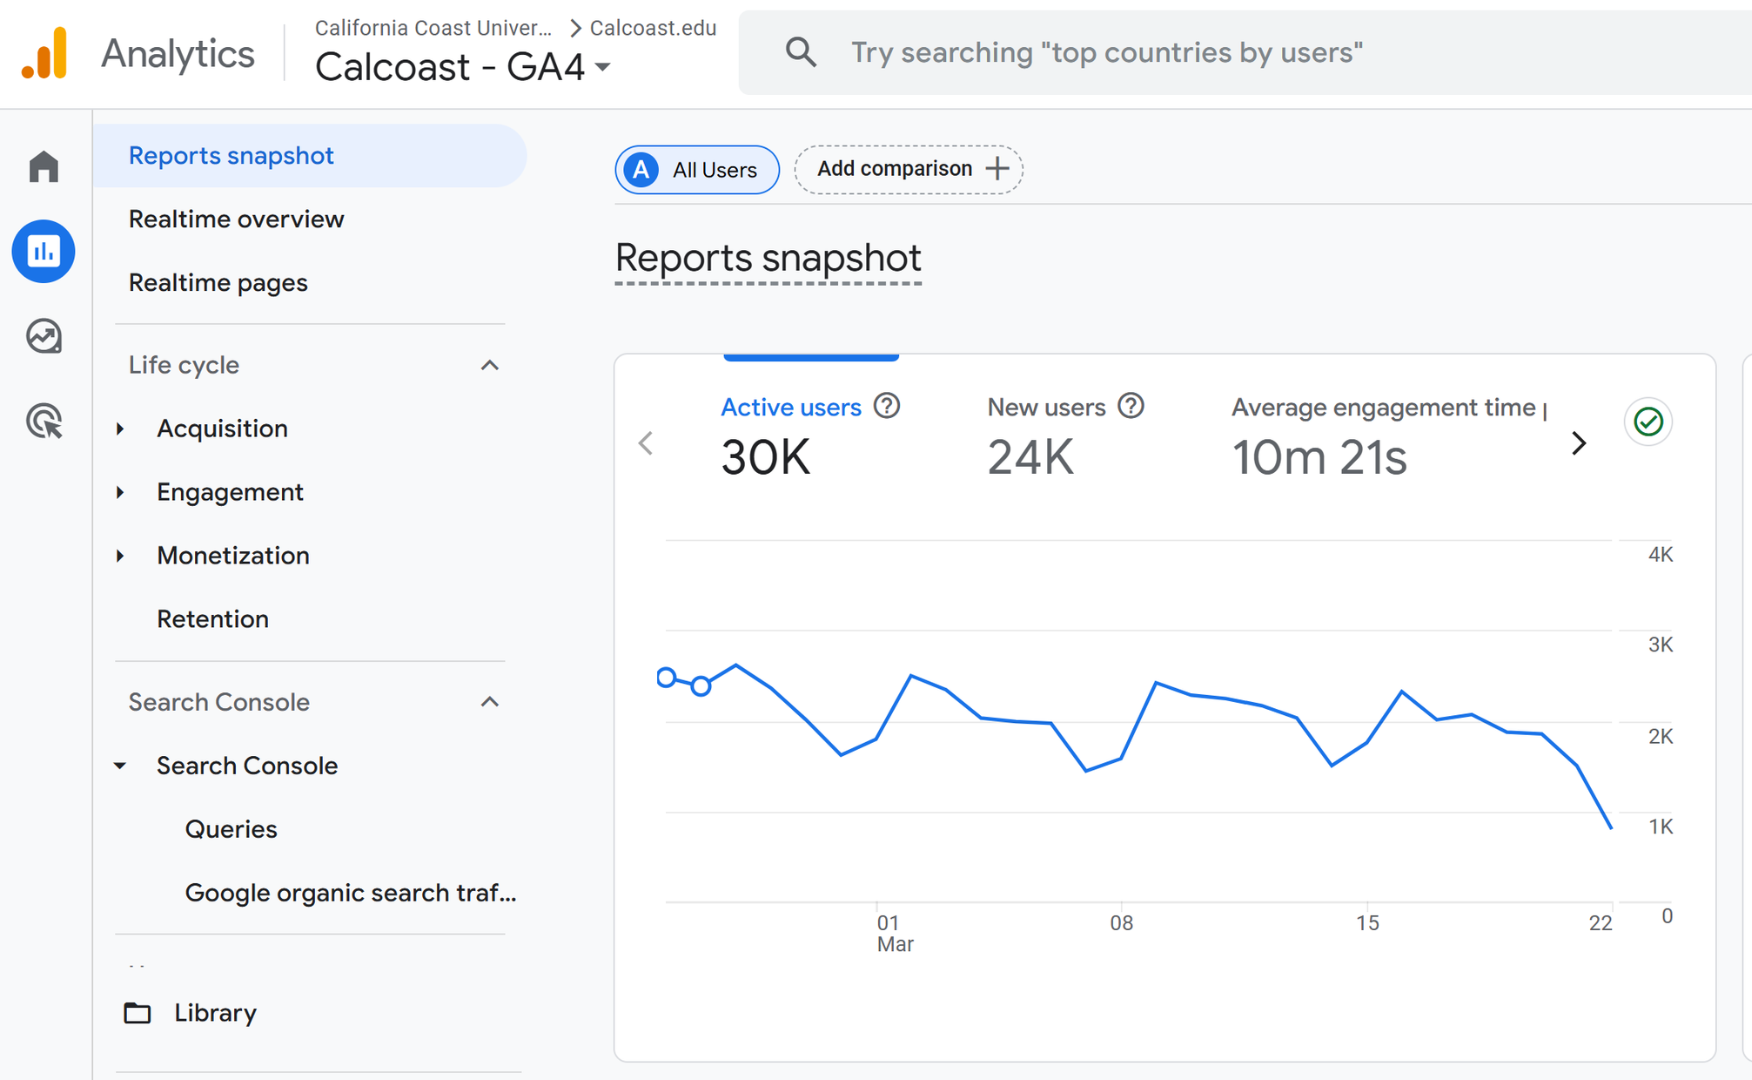Expand the Acquisition tree item
Viewport: 1752px width, 1080px height.
pyautogui.click(x=121, y=429)
